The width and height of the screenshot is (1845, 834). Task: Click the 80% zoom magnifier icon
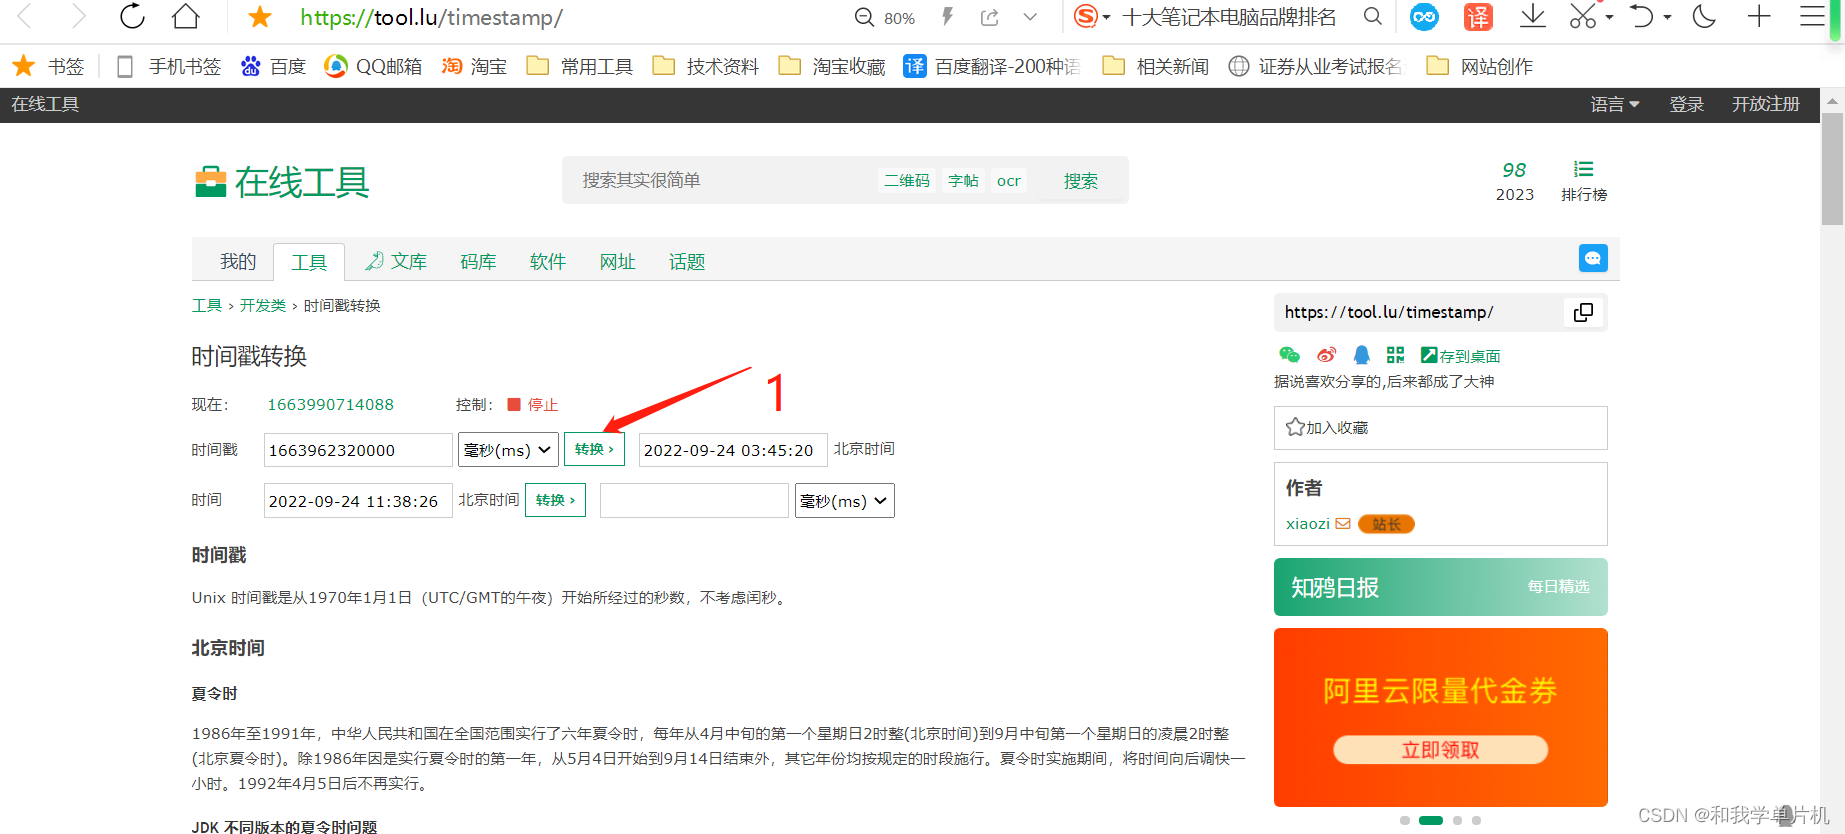864,17
